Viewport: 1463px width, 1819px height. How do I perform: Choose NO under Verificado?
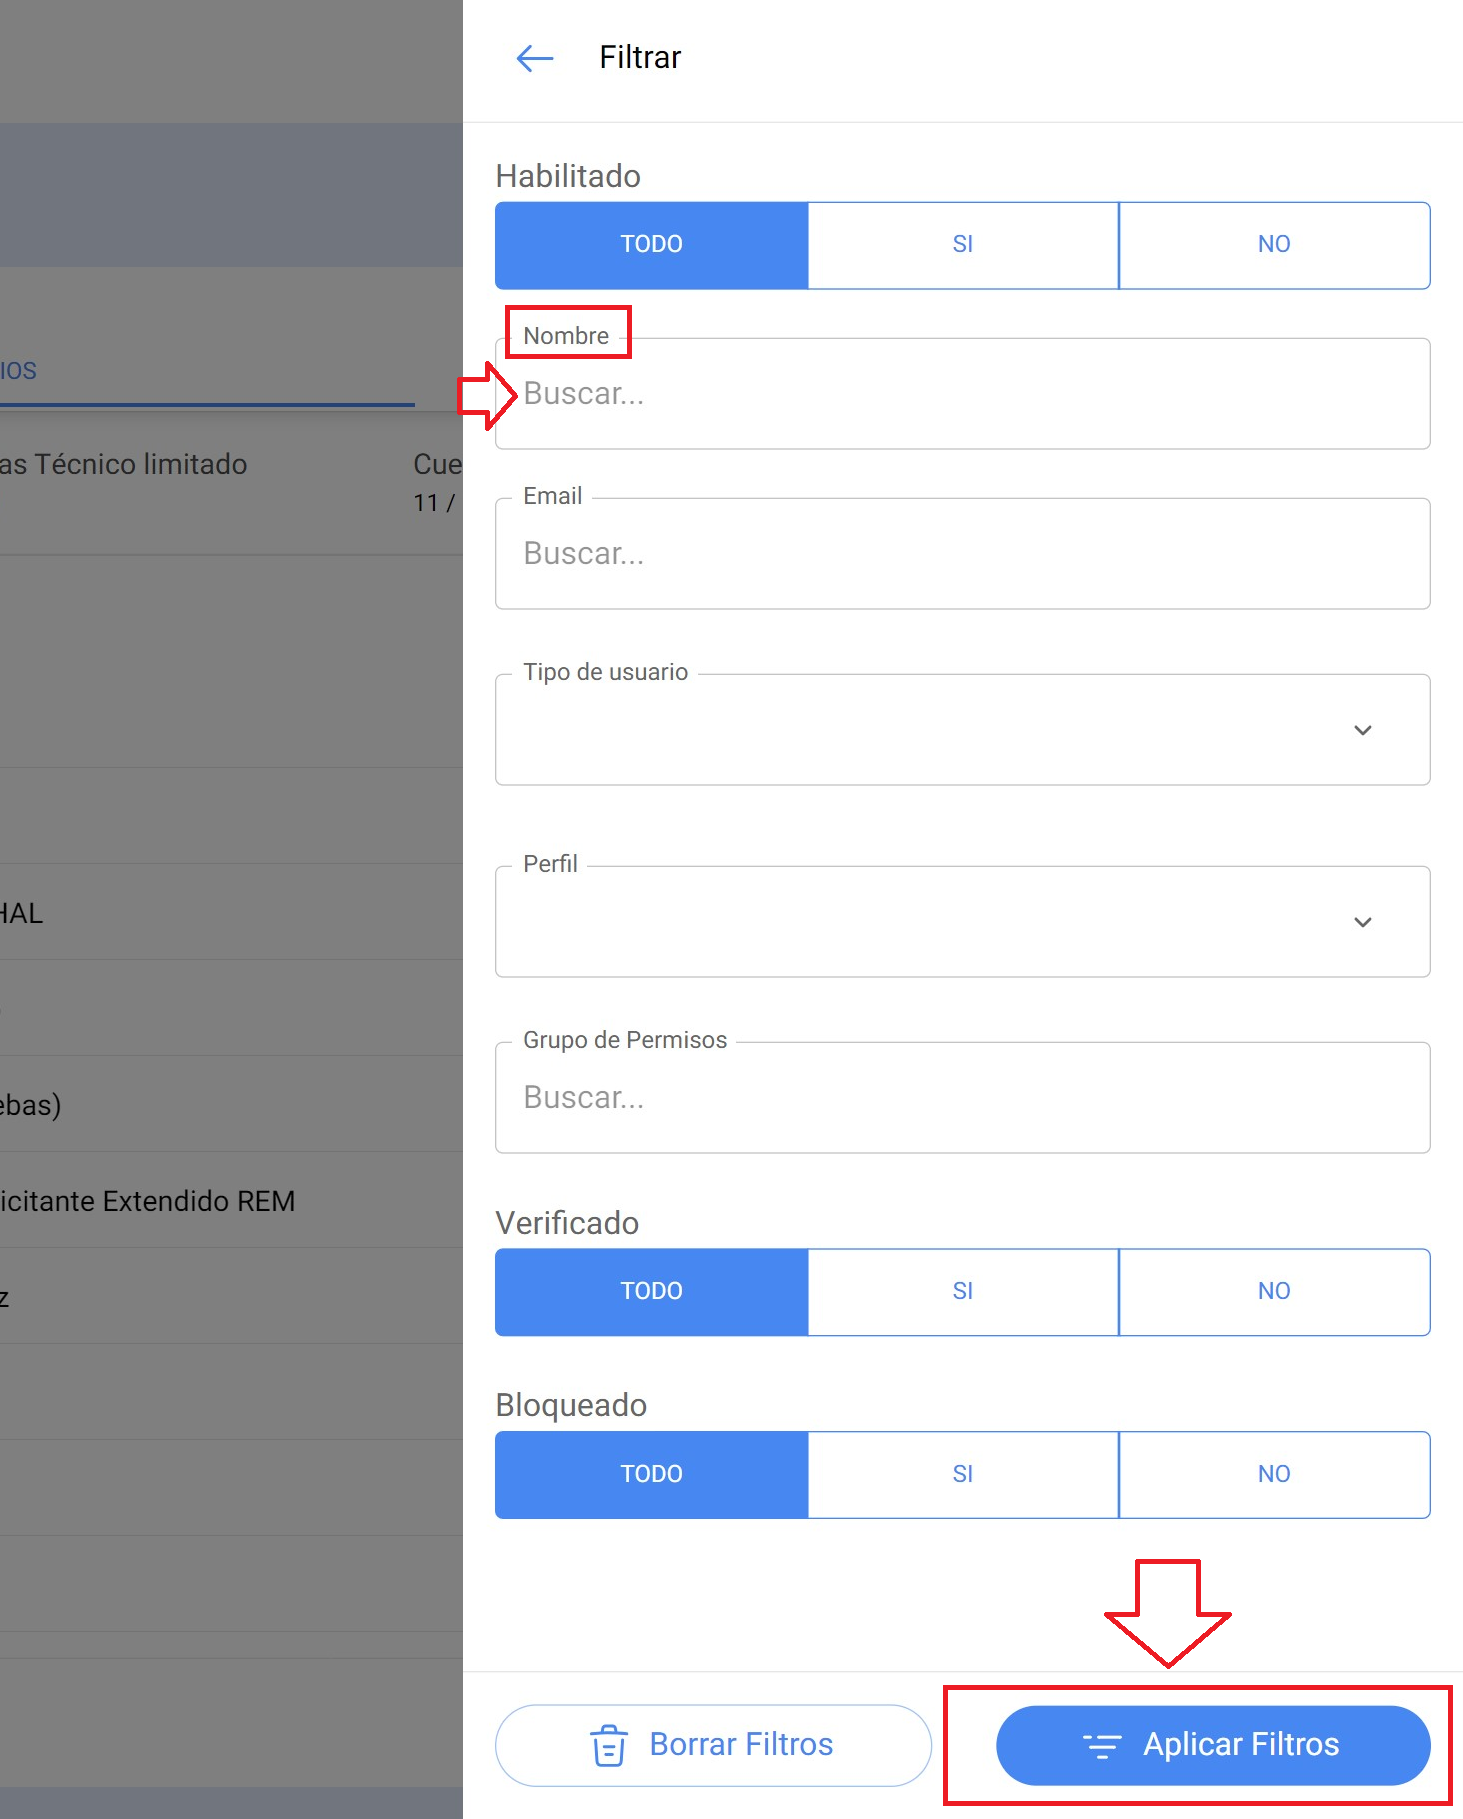[1273, 1291]
